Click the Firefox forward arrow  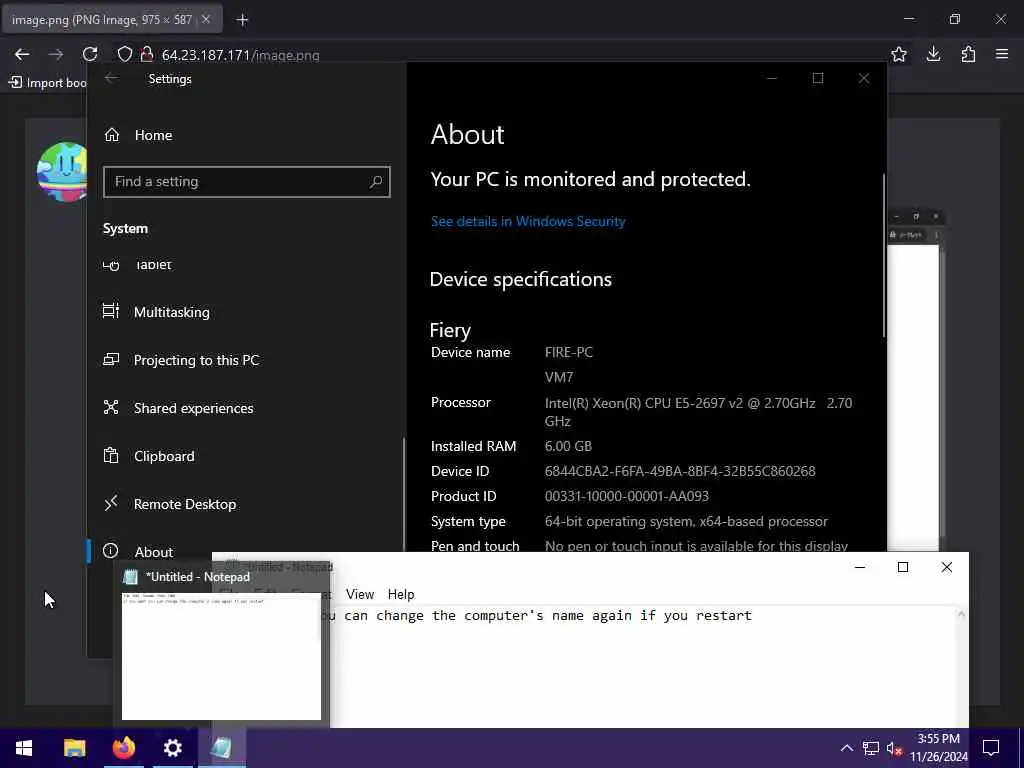[56, 55]
